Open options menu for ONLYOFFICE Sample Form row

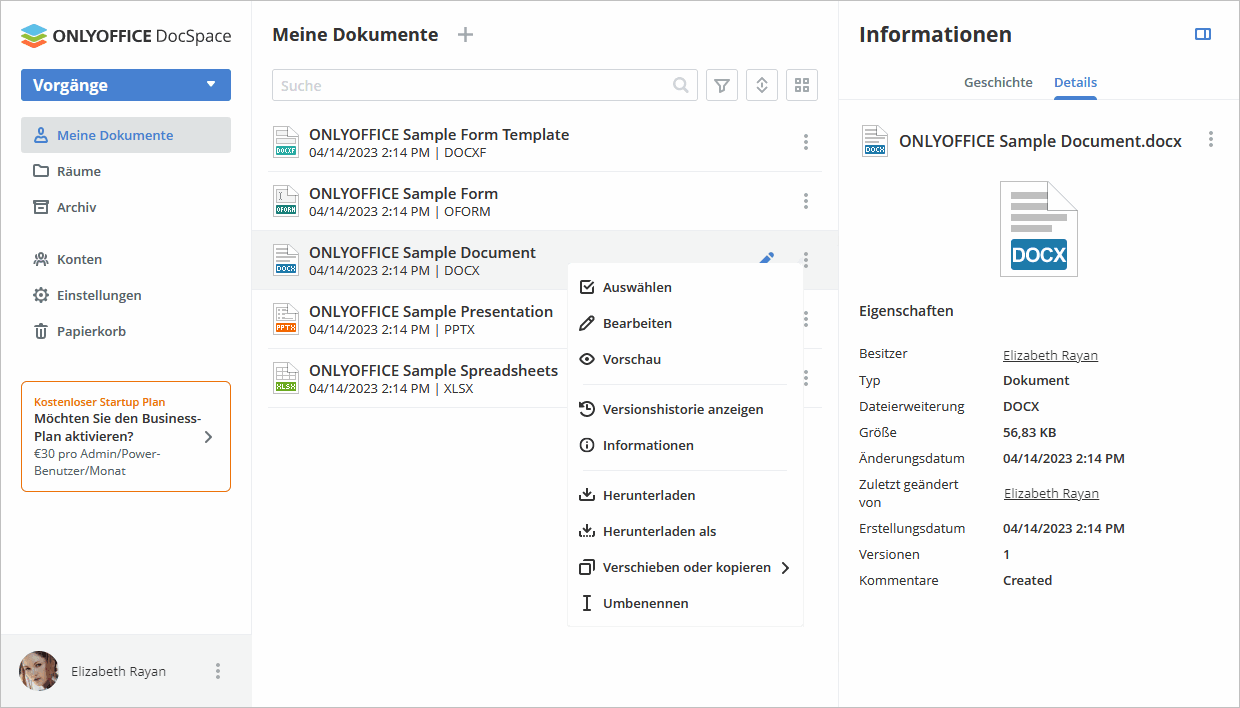coord(806,202)
